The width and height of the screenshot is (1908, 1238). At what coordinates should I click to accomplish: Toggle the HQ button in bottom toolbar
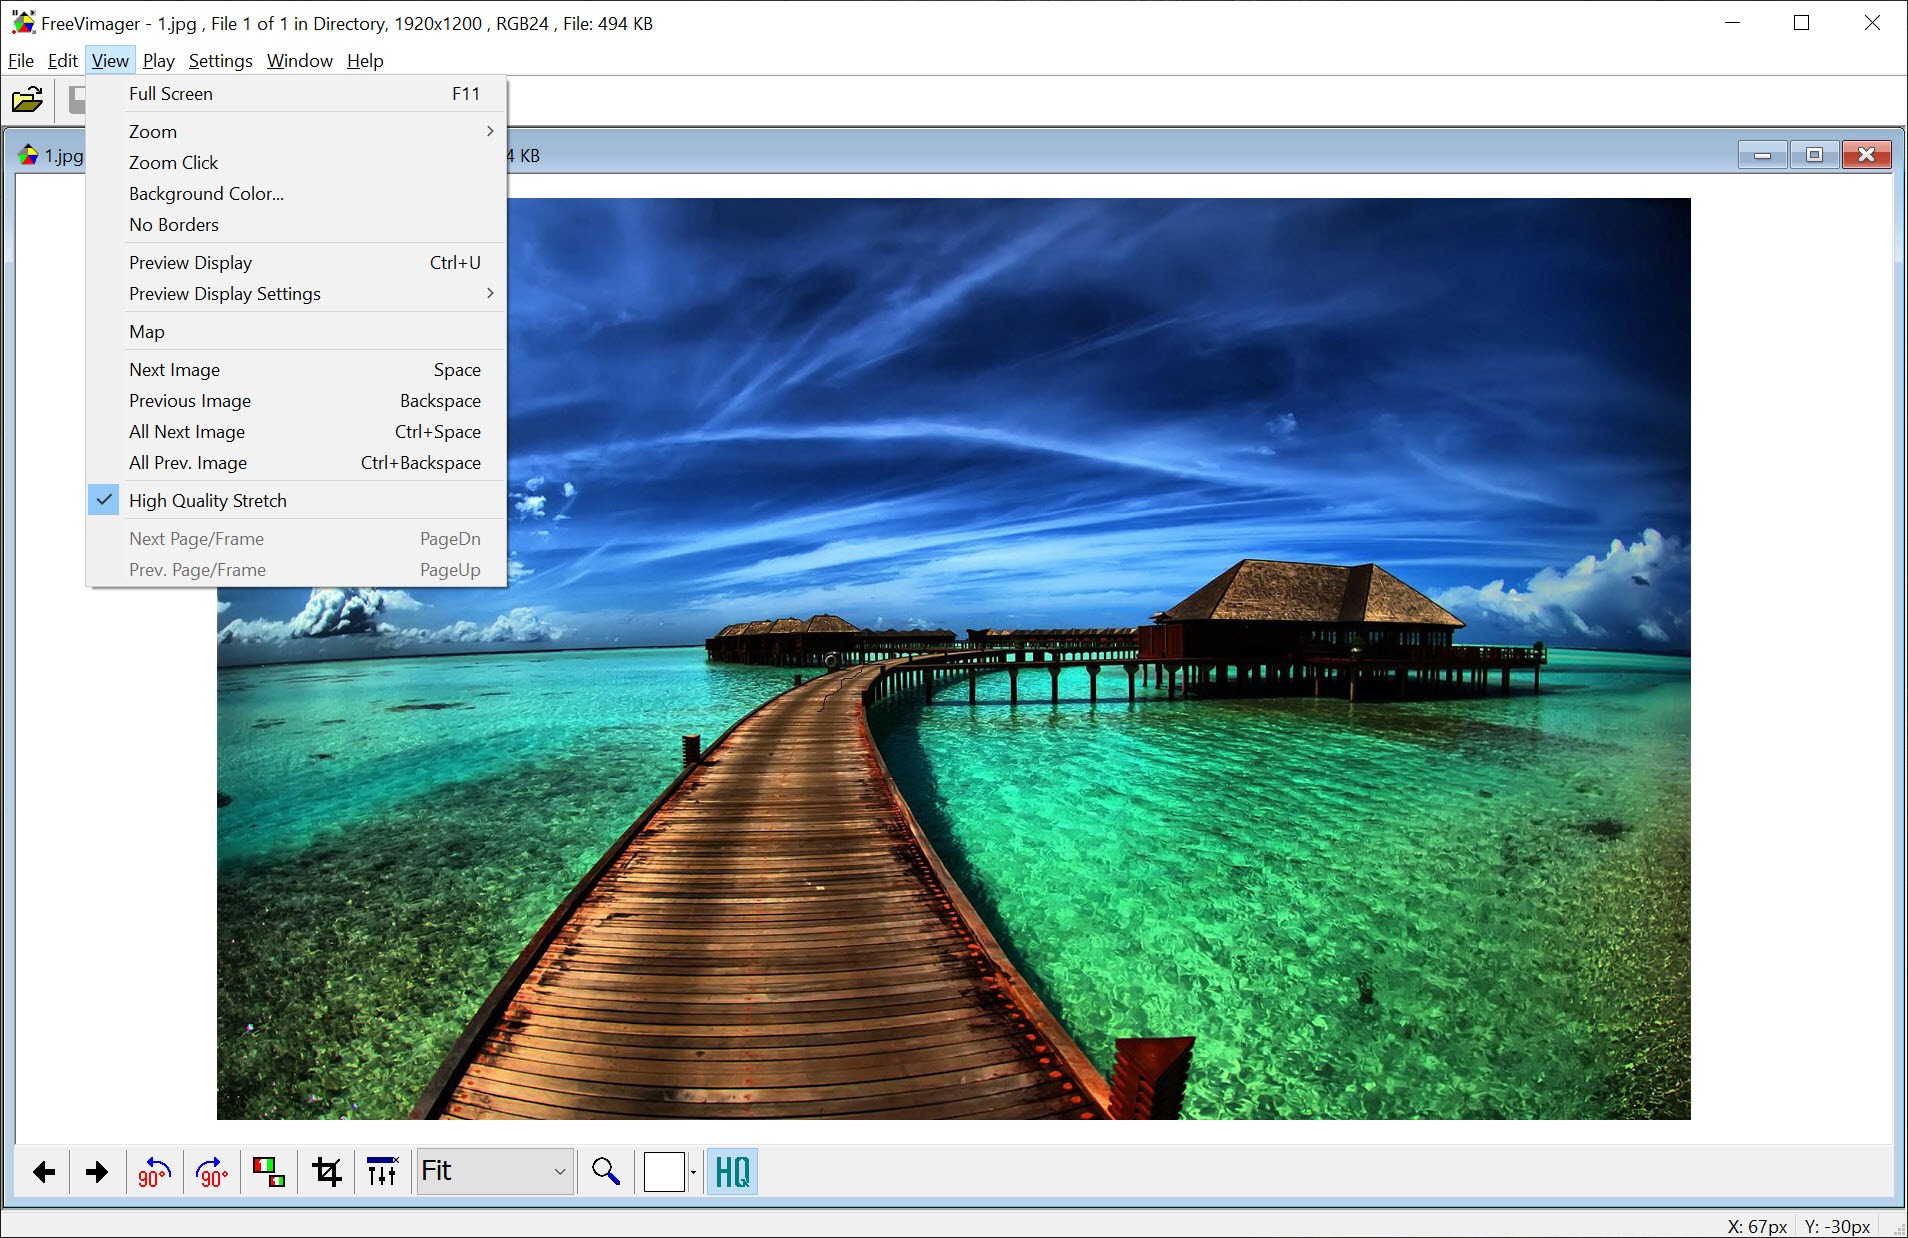(732, 1172)
